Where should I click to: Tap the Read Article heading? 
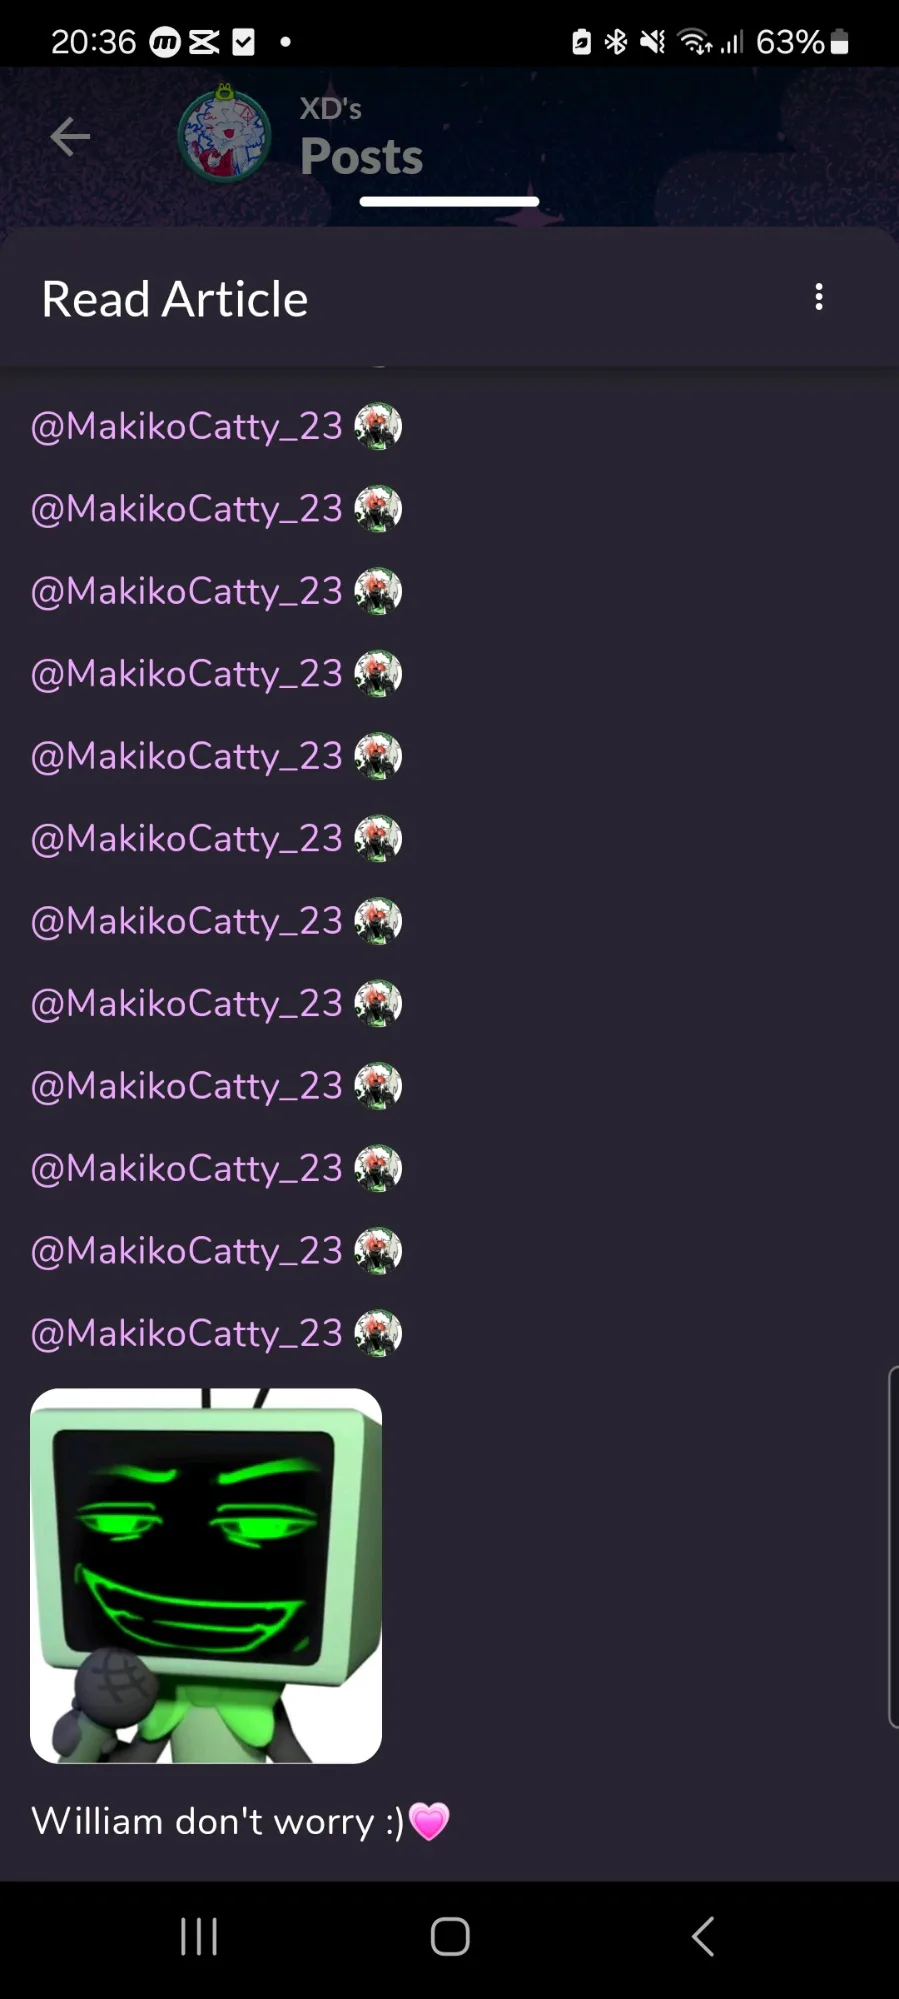(175, 299)
